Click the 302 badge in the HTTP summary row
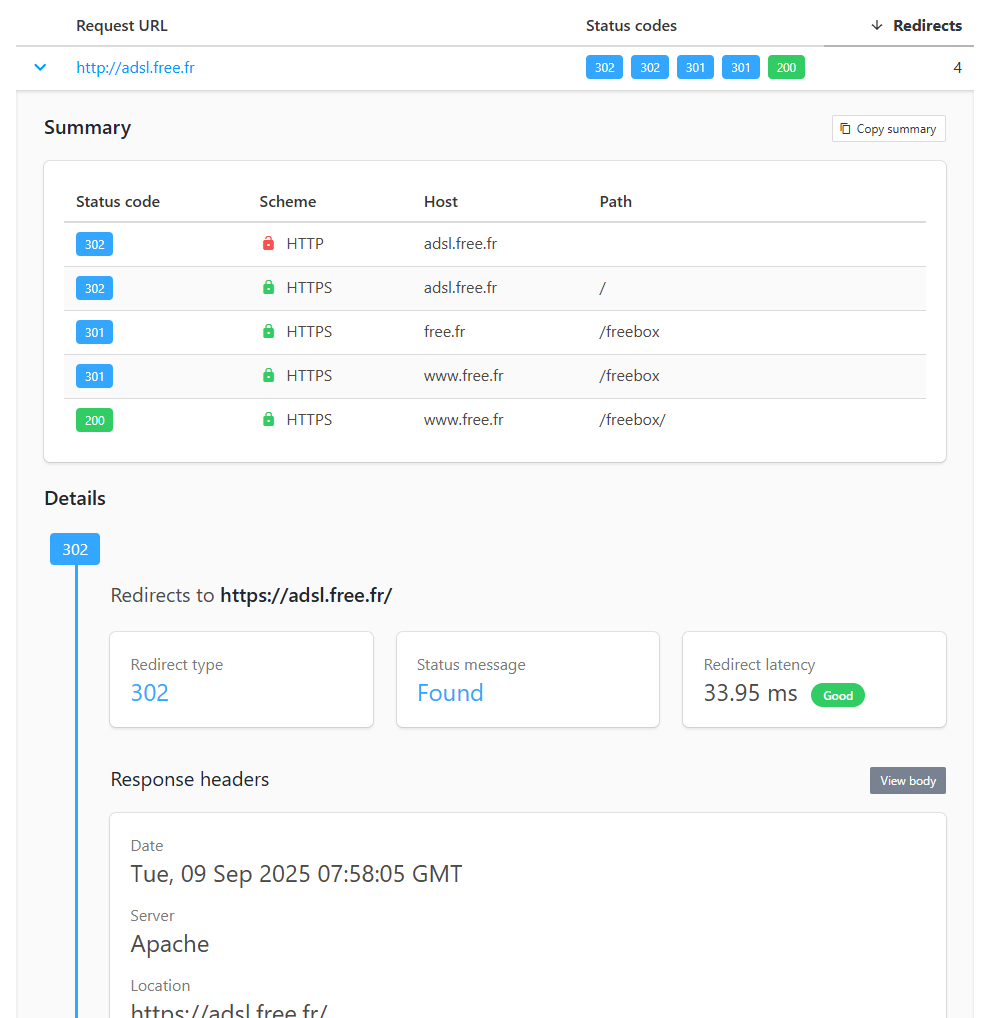 coord(94,244)
